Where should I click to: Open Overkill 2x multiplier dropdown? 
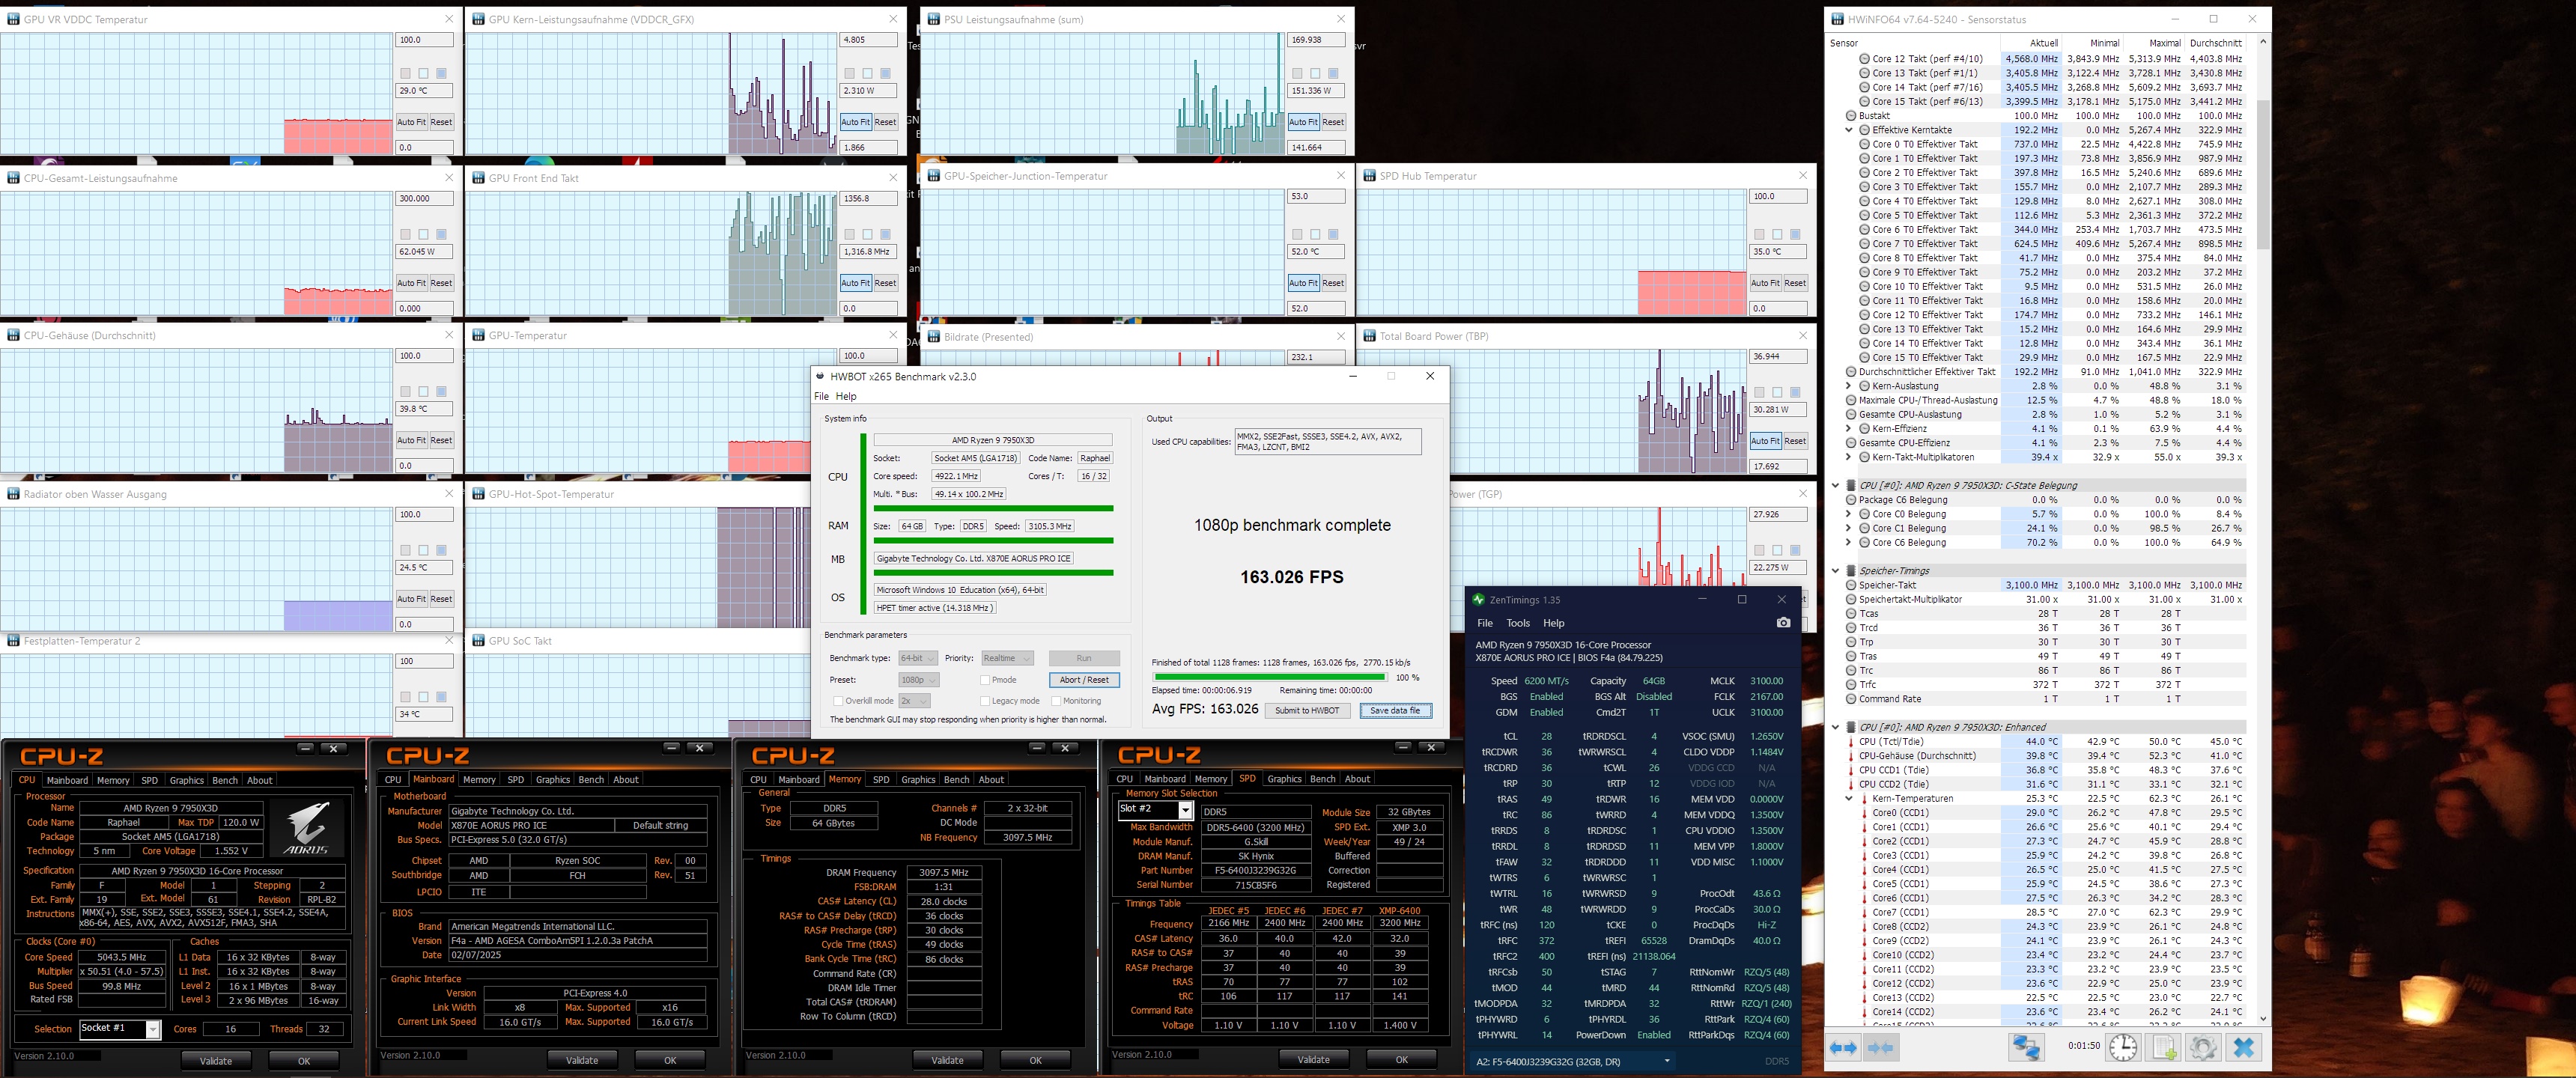[913, 701]
